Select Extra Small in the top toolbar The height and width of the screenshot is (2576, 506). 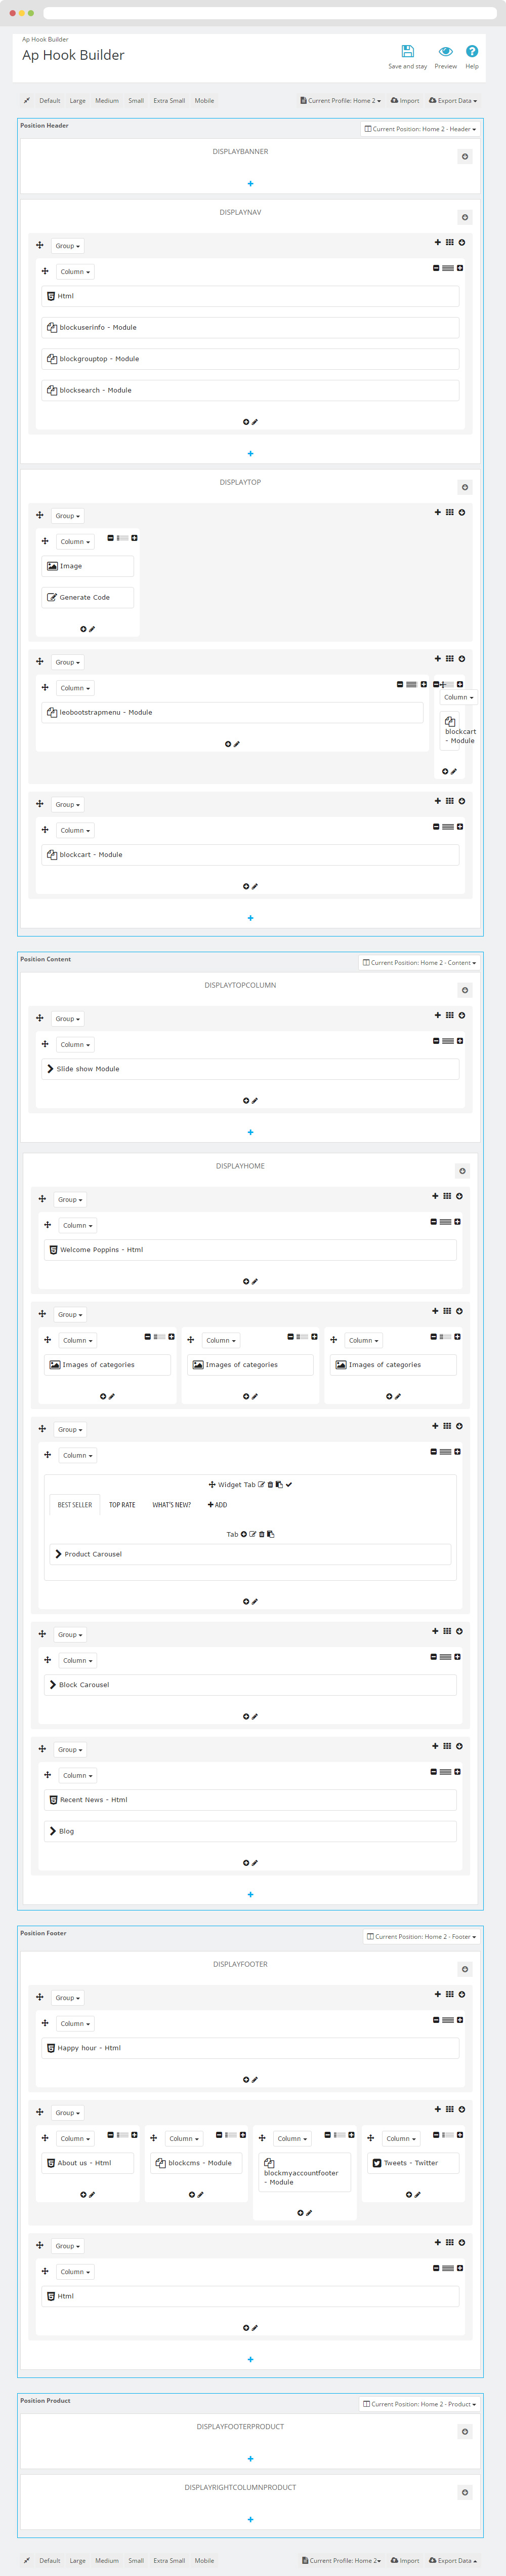[169, 100]
